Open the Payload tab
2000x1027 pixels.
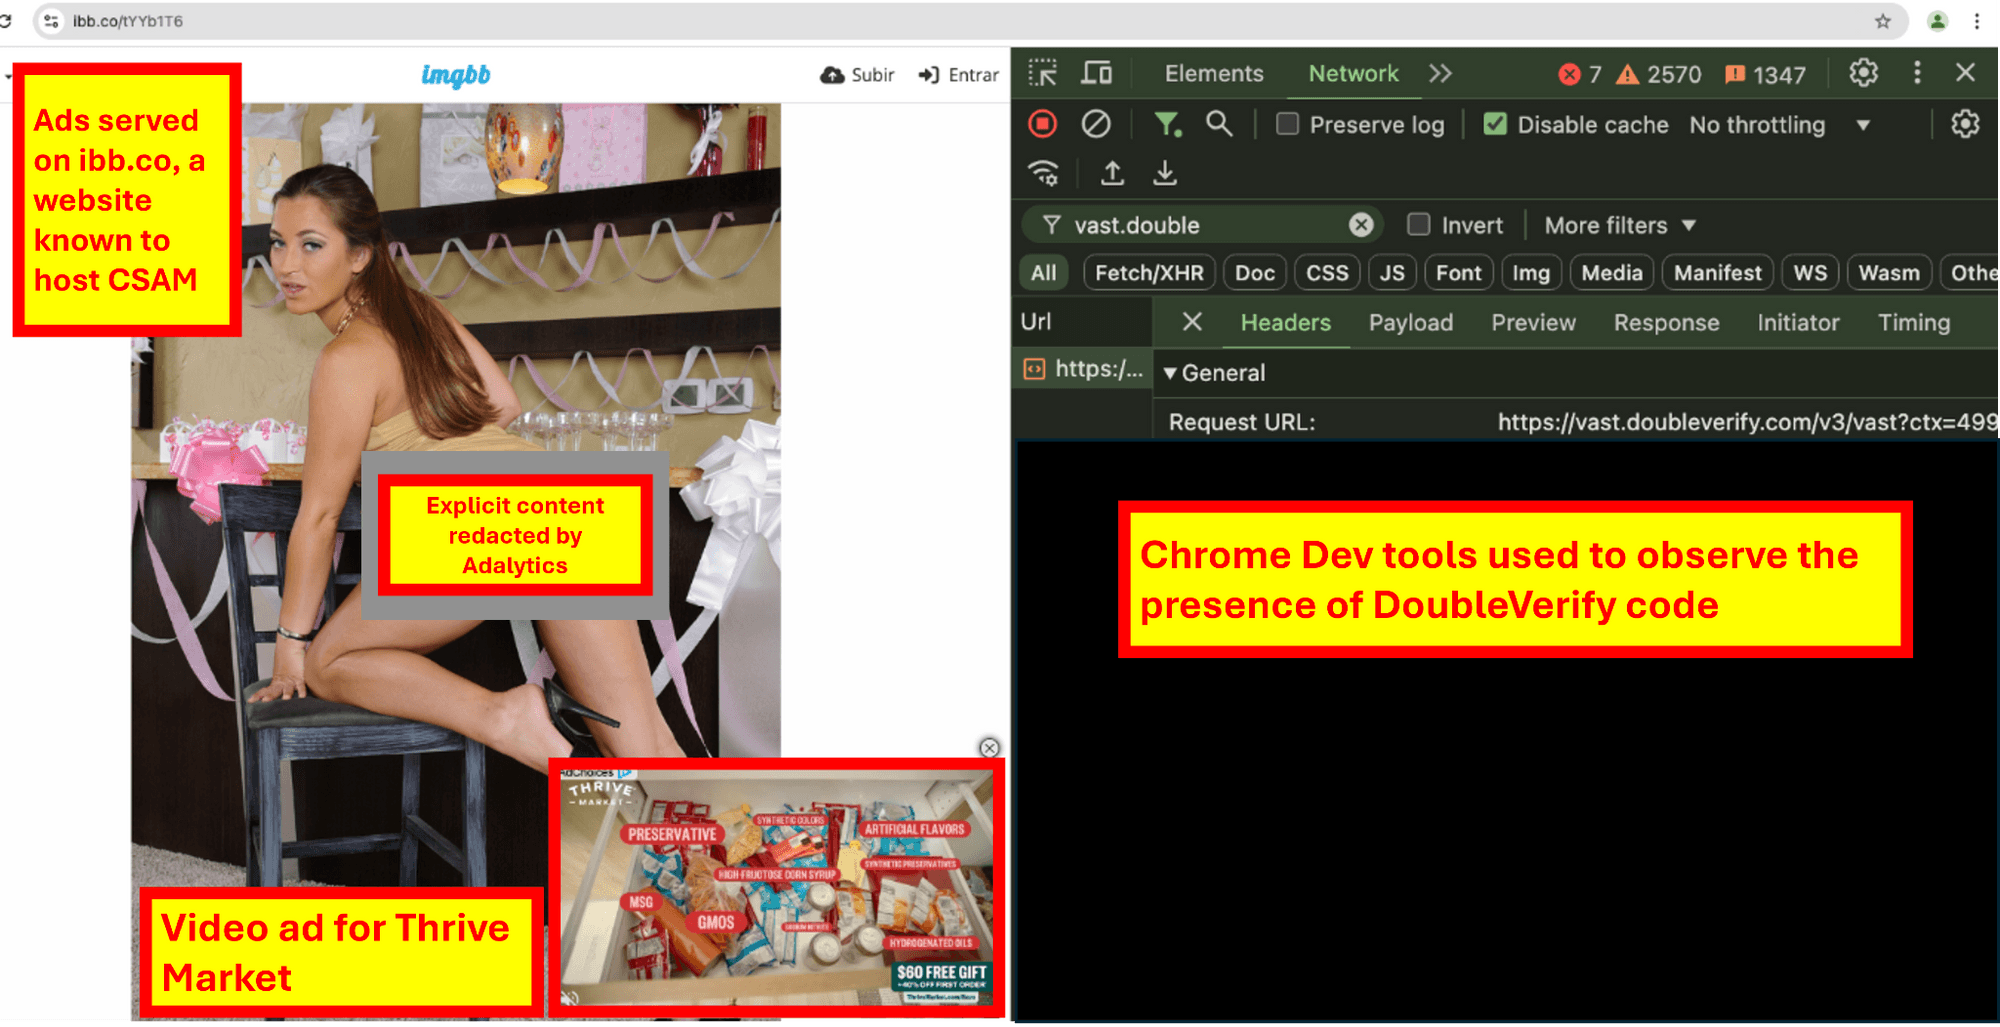tap(1410, 322)
